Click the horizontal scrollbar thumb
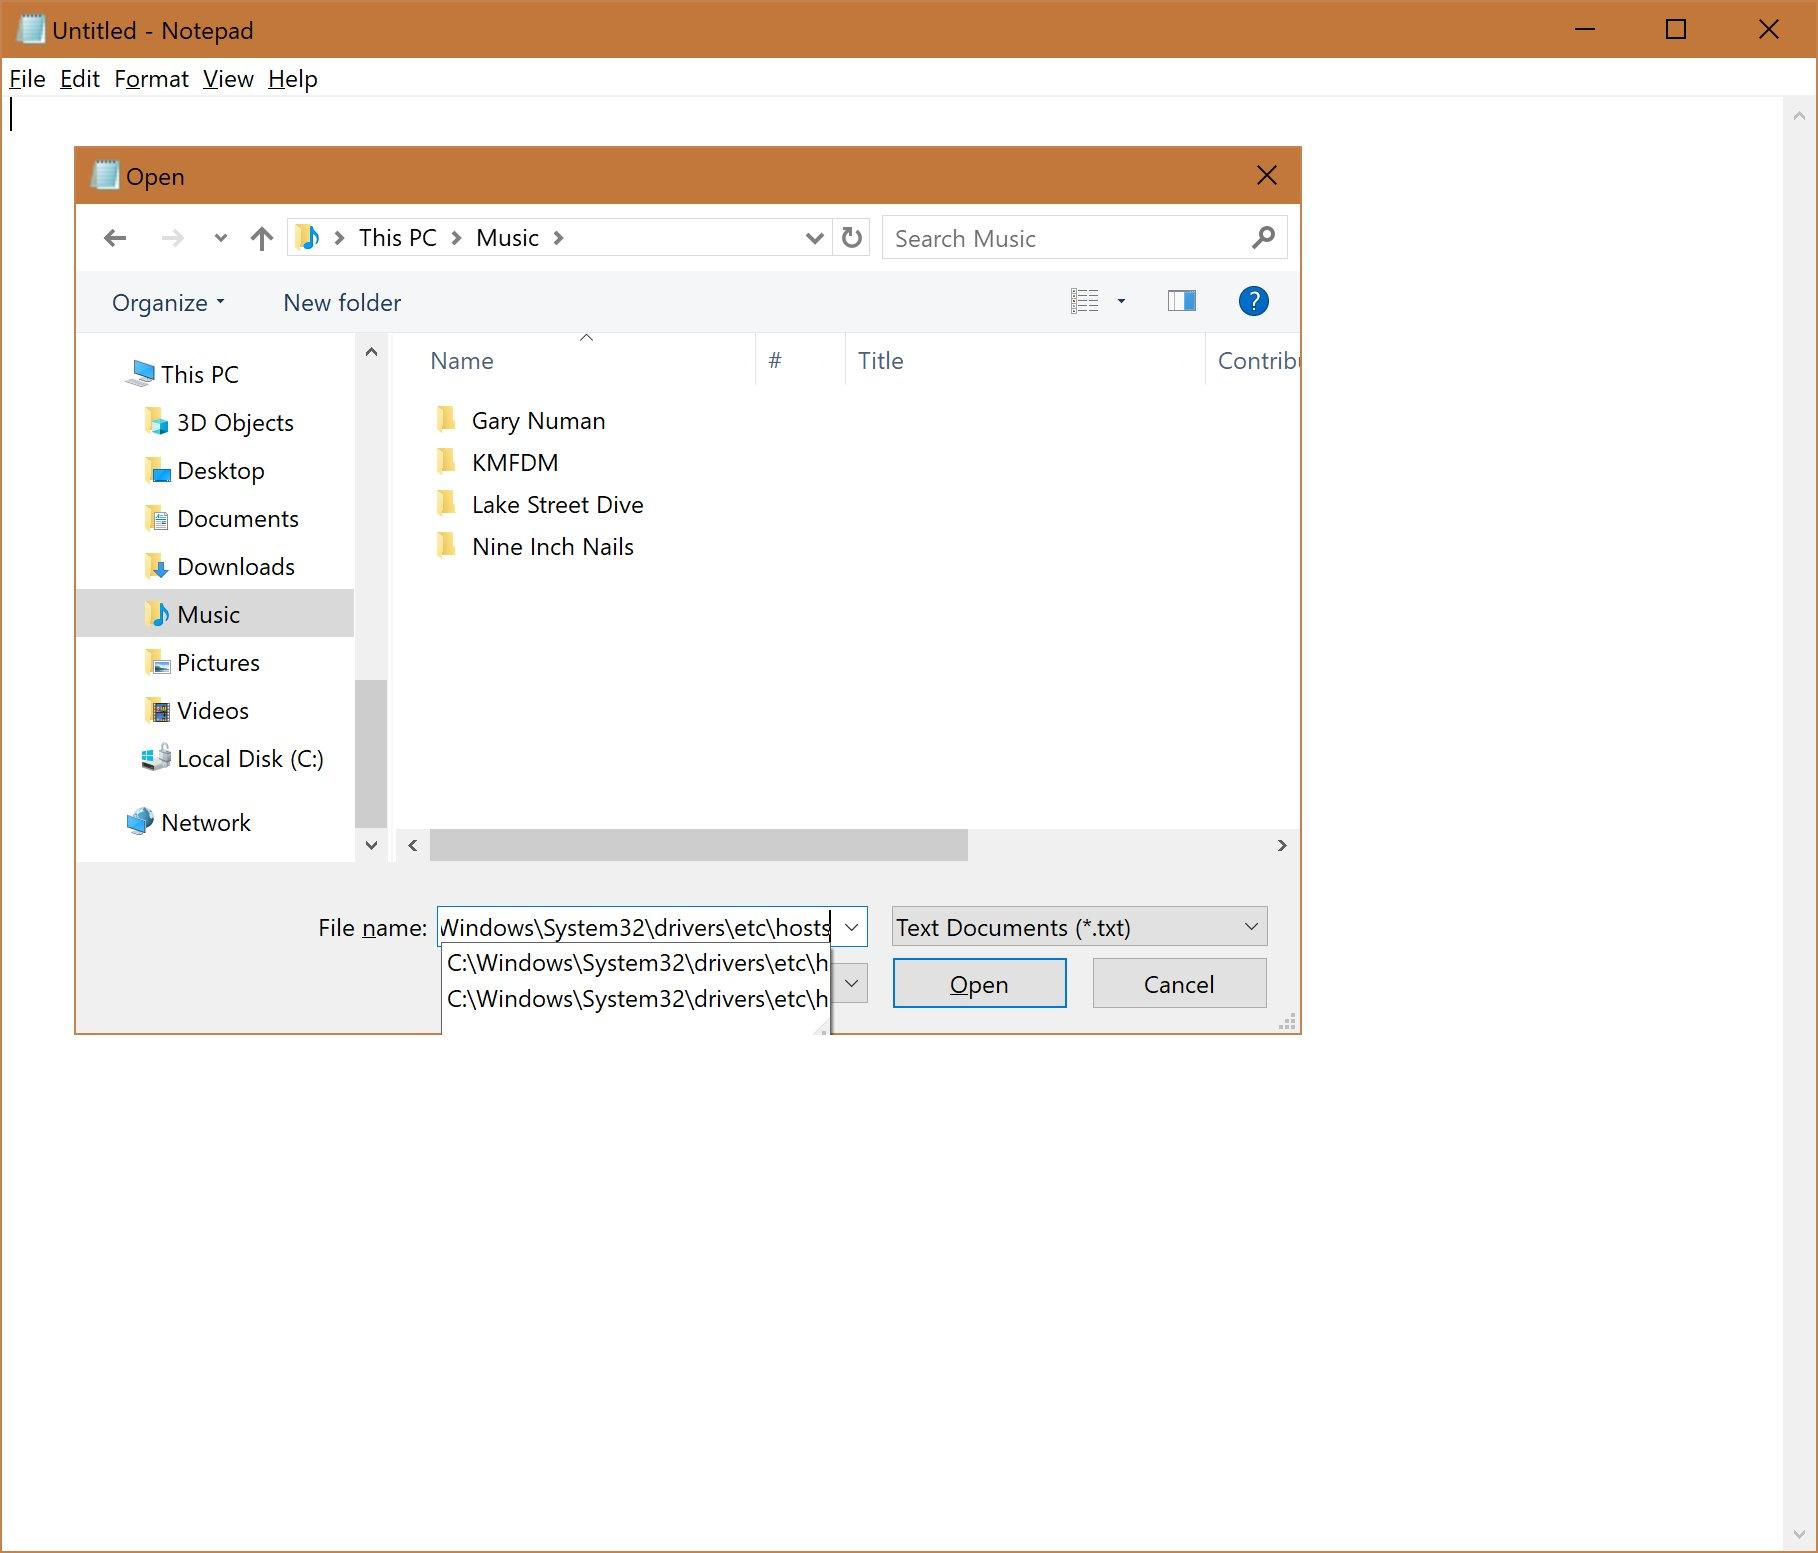This screenshot has height=1553, width=1818. point(698,845)
